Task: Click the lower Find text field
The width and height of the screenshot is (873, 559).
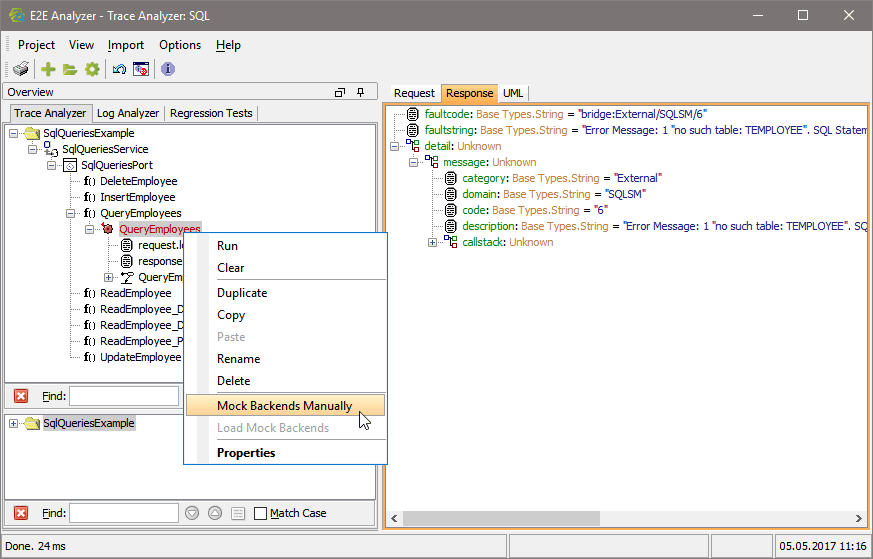Action: coord(124,513)
